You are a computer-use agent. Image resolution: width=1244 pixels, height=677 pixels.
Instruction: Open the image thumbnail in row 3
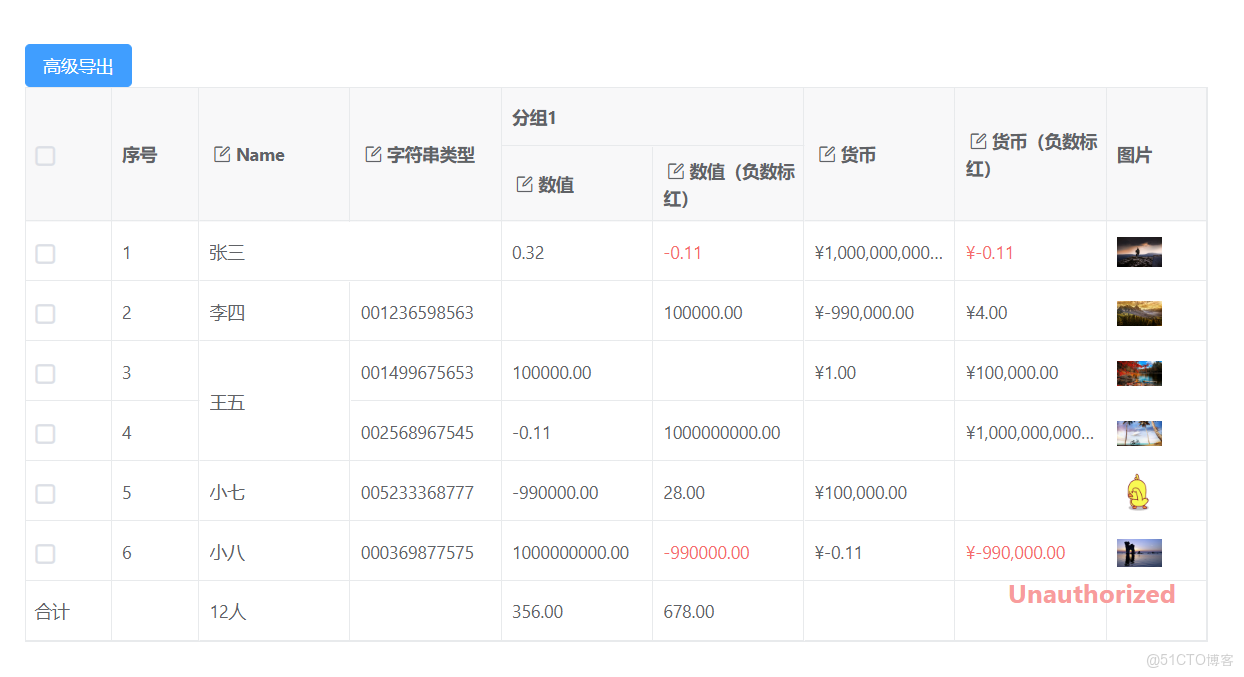(x=1139, y=373)
